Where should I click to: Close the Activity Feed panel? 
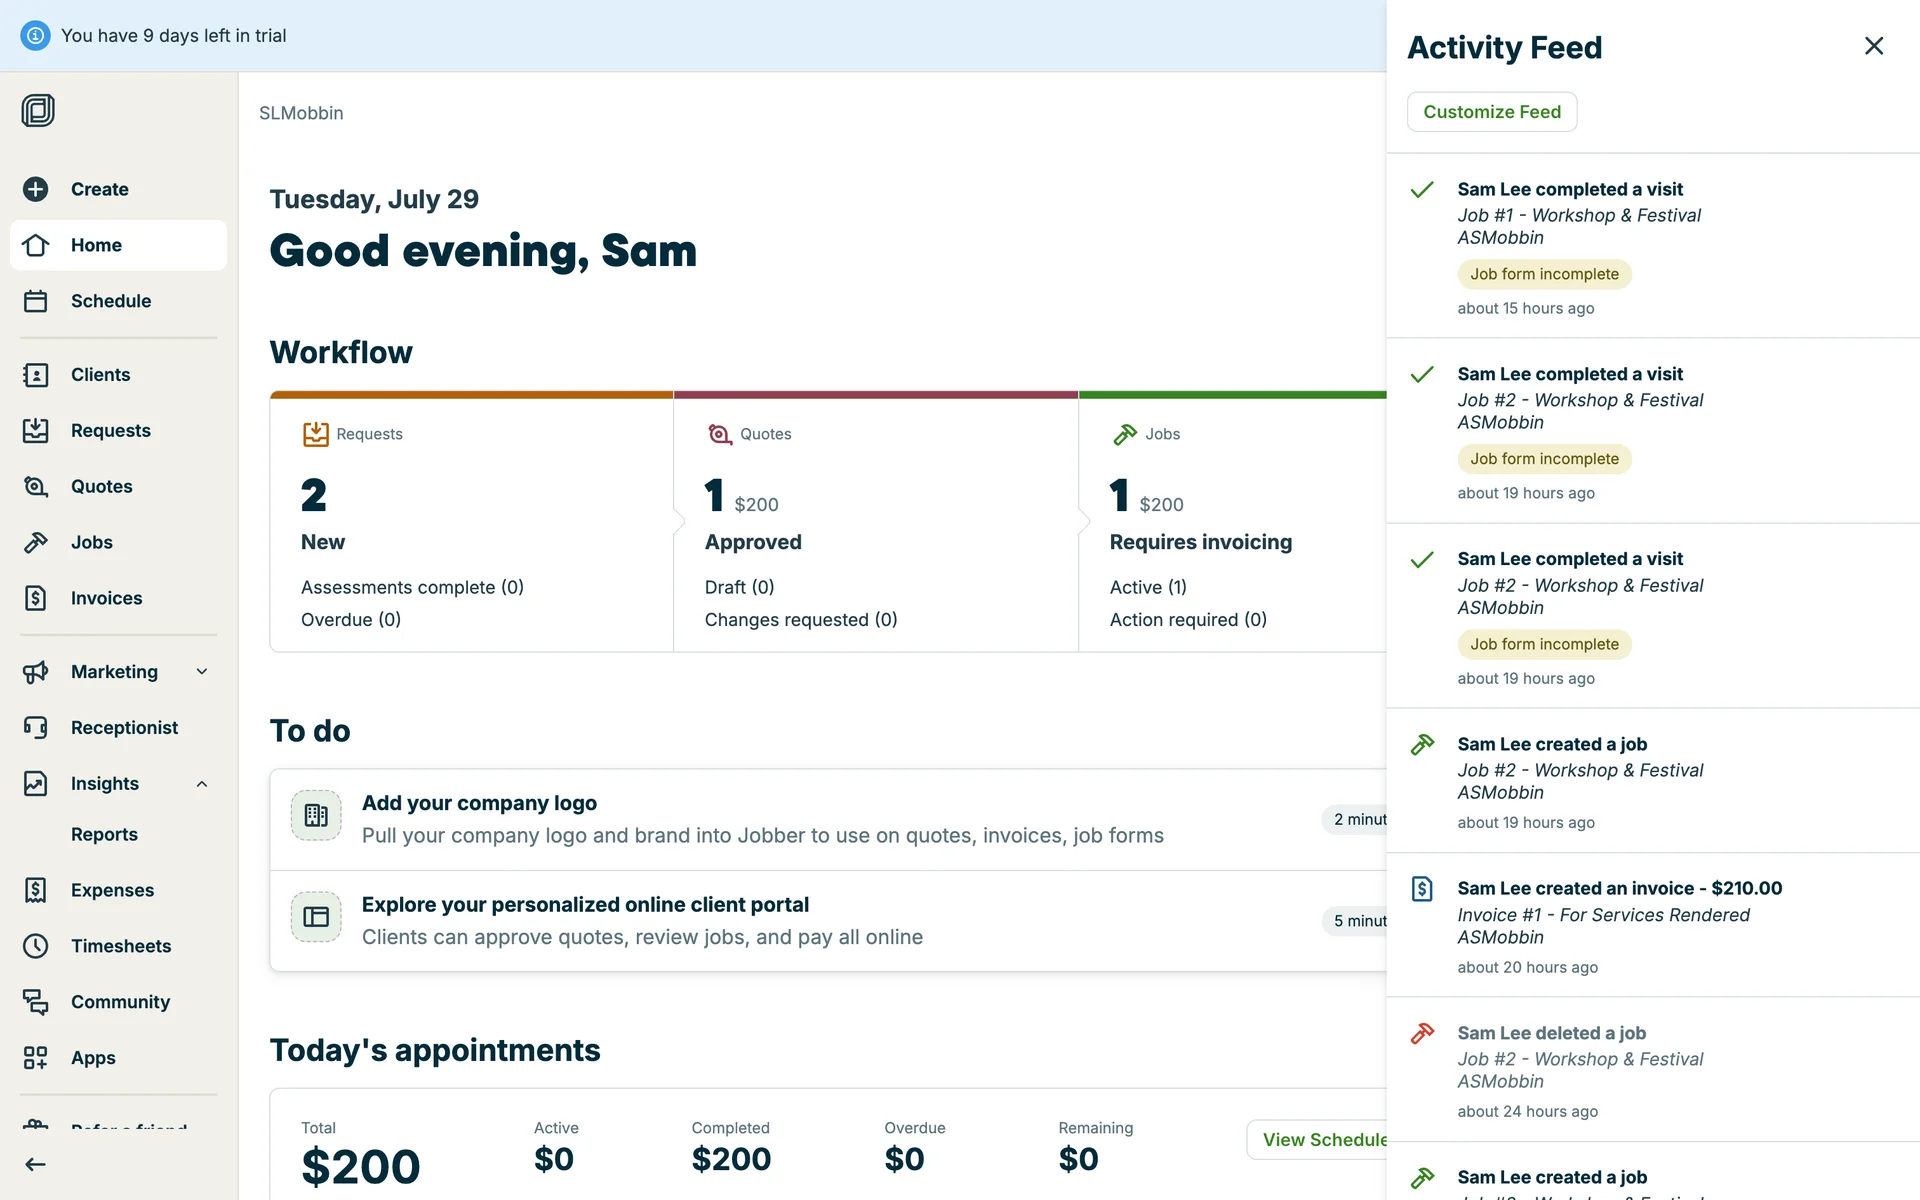(x=1873, y=46)
